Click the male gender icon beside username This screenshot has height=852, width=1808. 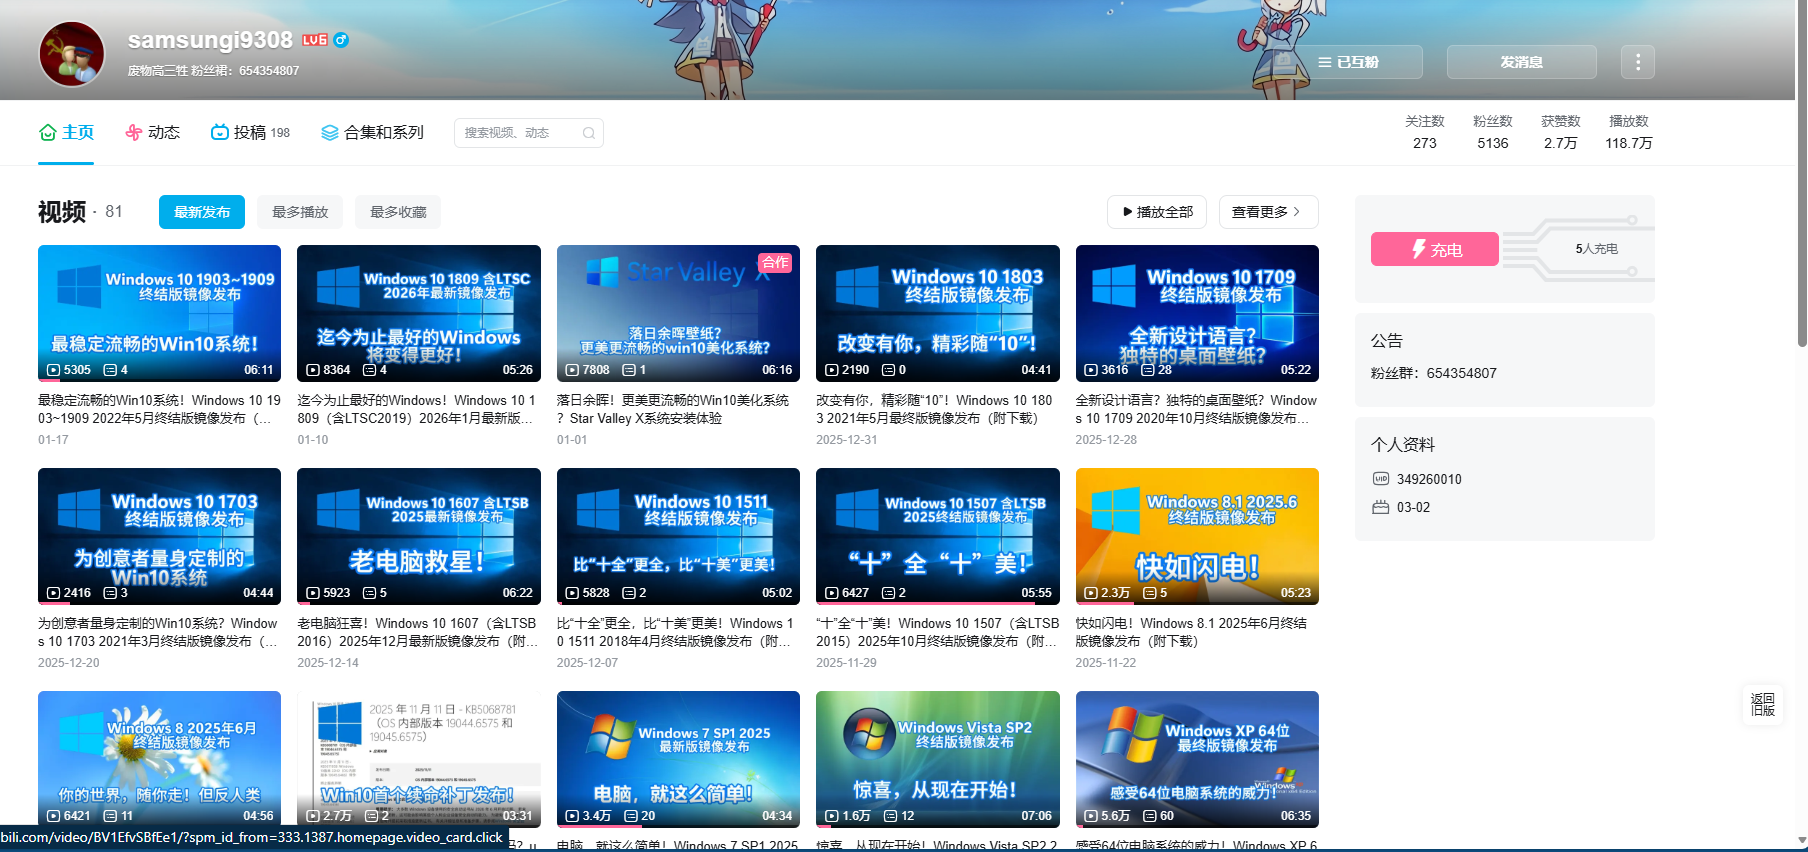point(341,40)
